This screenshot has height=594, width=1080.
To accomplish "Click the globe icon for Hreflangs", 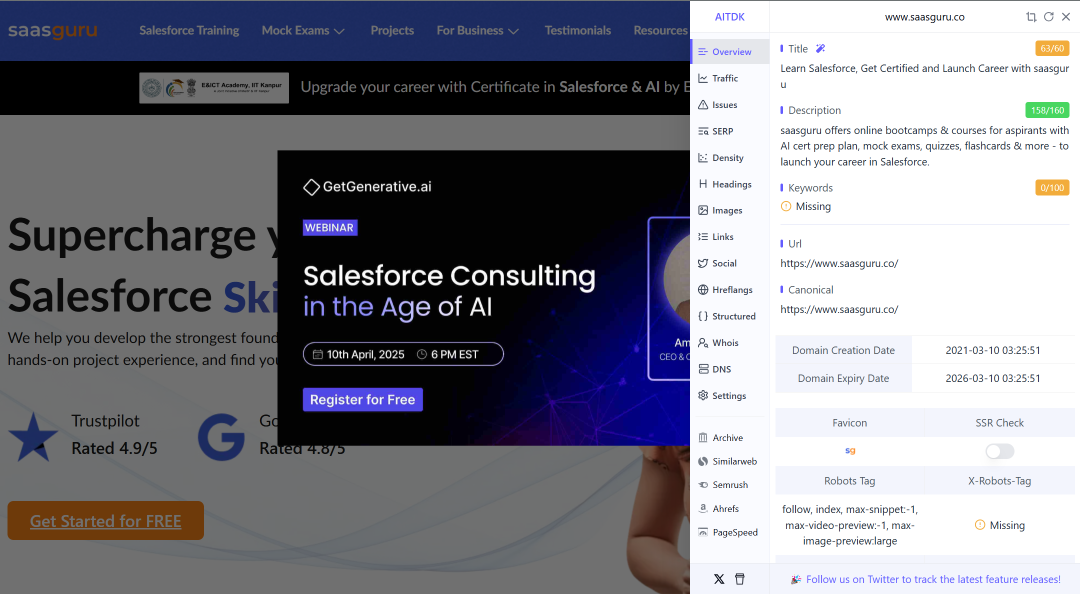I will tap(703, 289).
